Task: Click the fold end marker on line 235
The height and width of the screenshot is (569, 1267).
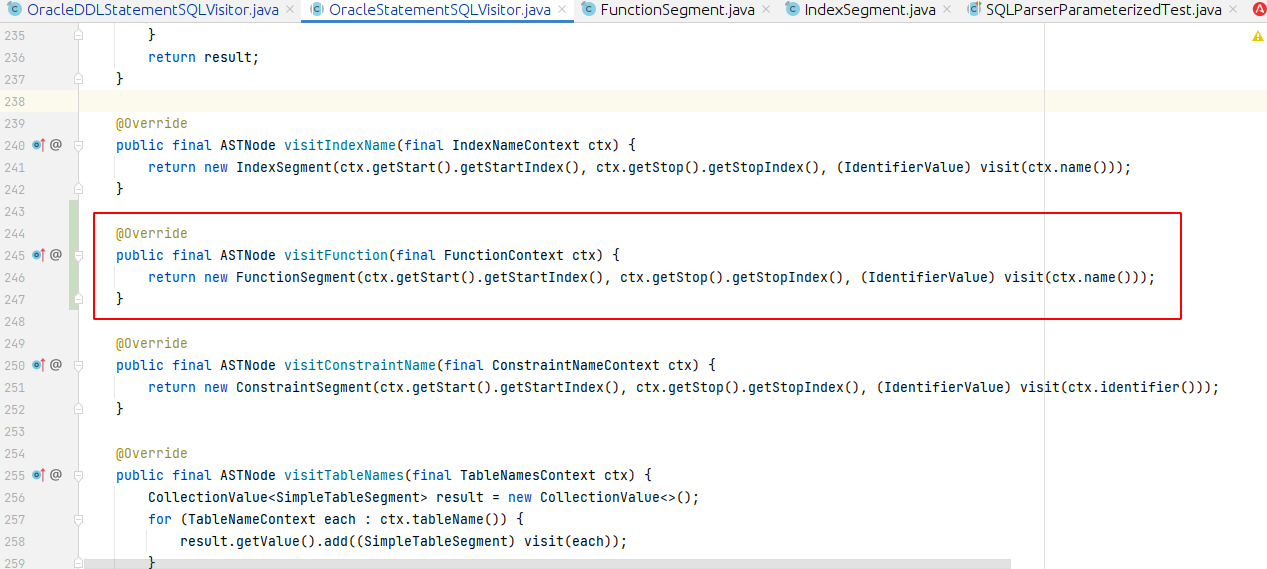Action: coord(79,35)
